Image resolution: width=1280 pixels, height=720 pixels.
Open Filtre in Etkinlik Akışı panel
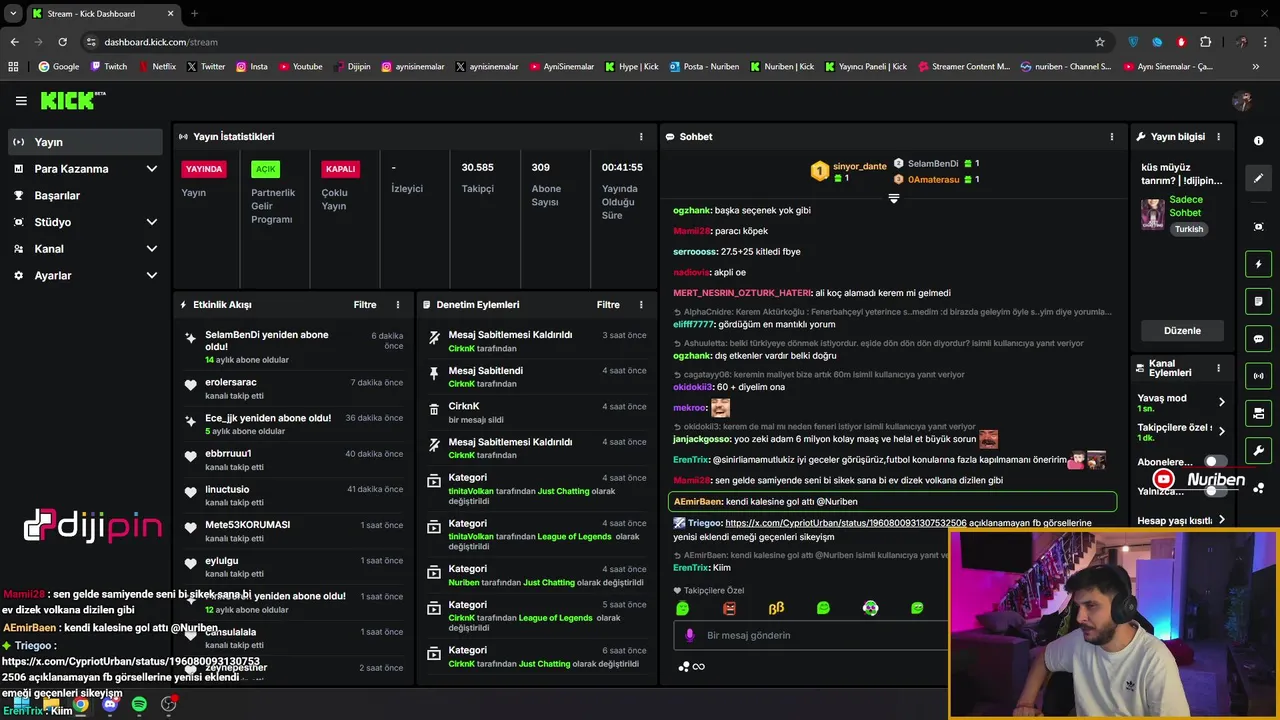[x=365, y=305]
